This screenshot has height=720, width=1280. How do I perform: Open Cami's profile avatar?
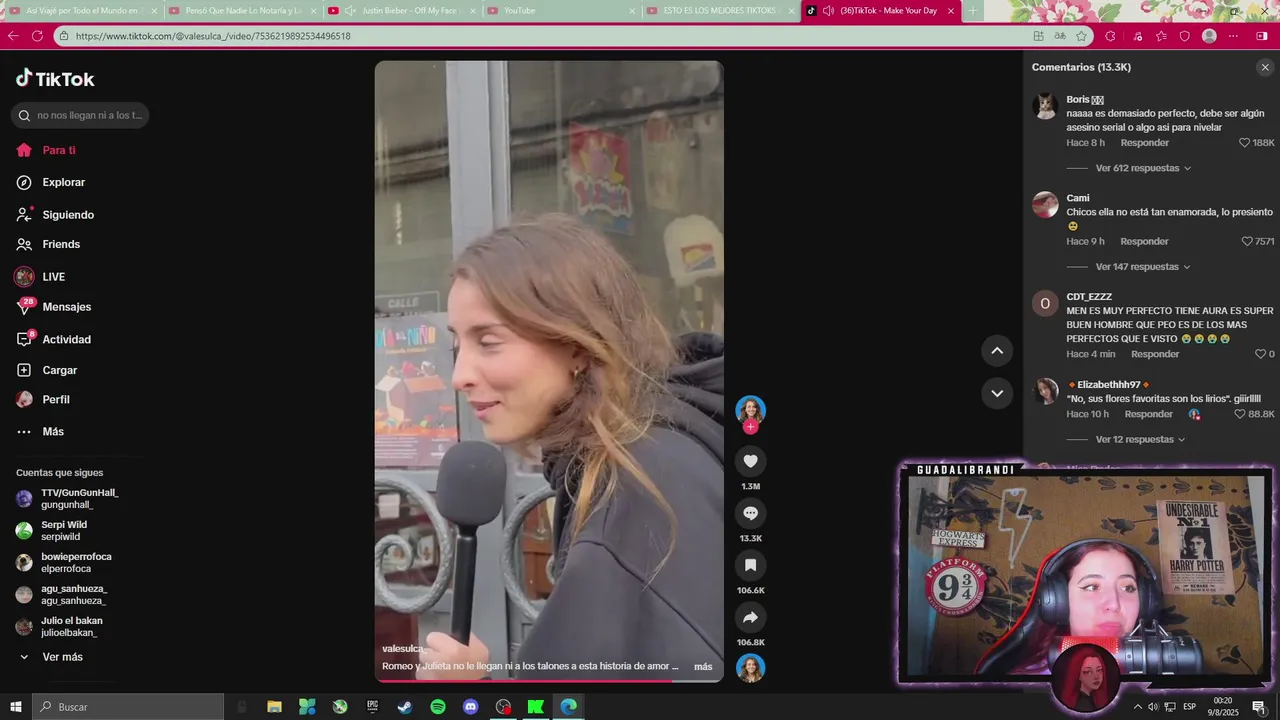1045,205
